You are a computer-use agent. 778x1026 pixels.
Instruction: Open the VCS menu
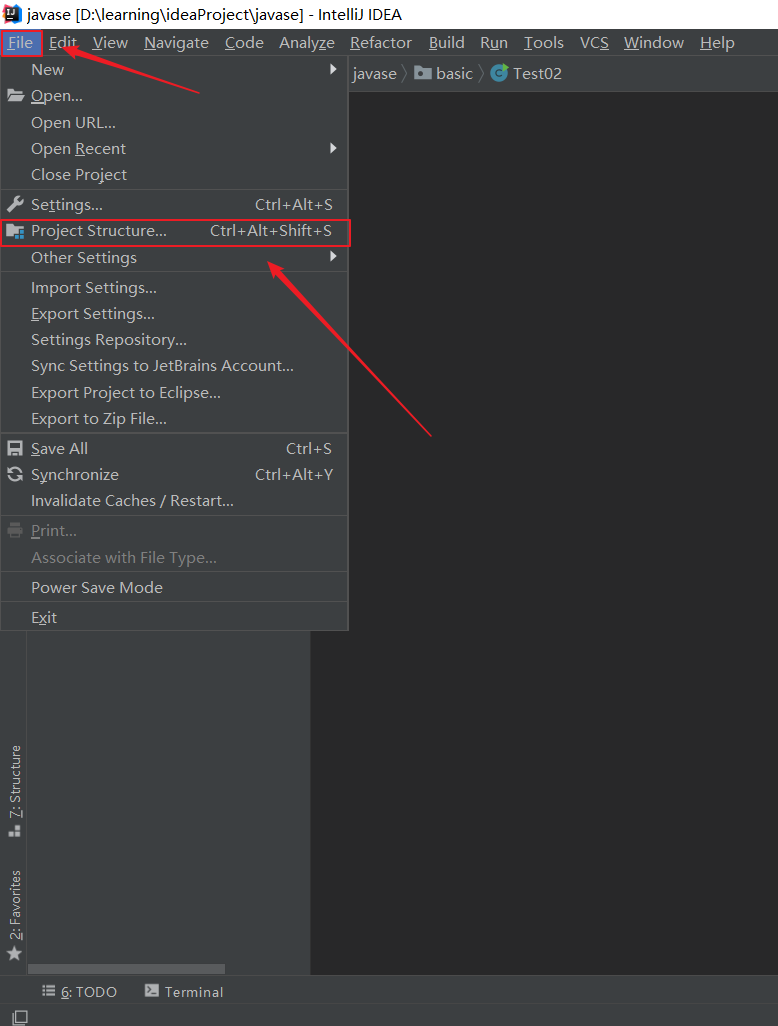594,43
